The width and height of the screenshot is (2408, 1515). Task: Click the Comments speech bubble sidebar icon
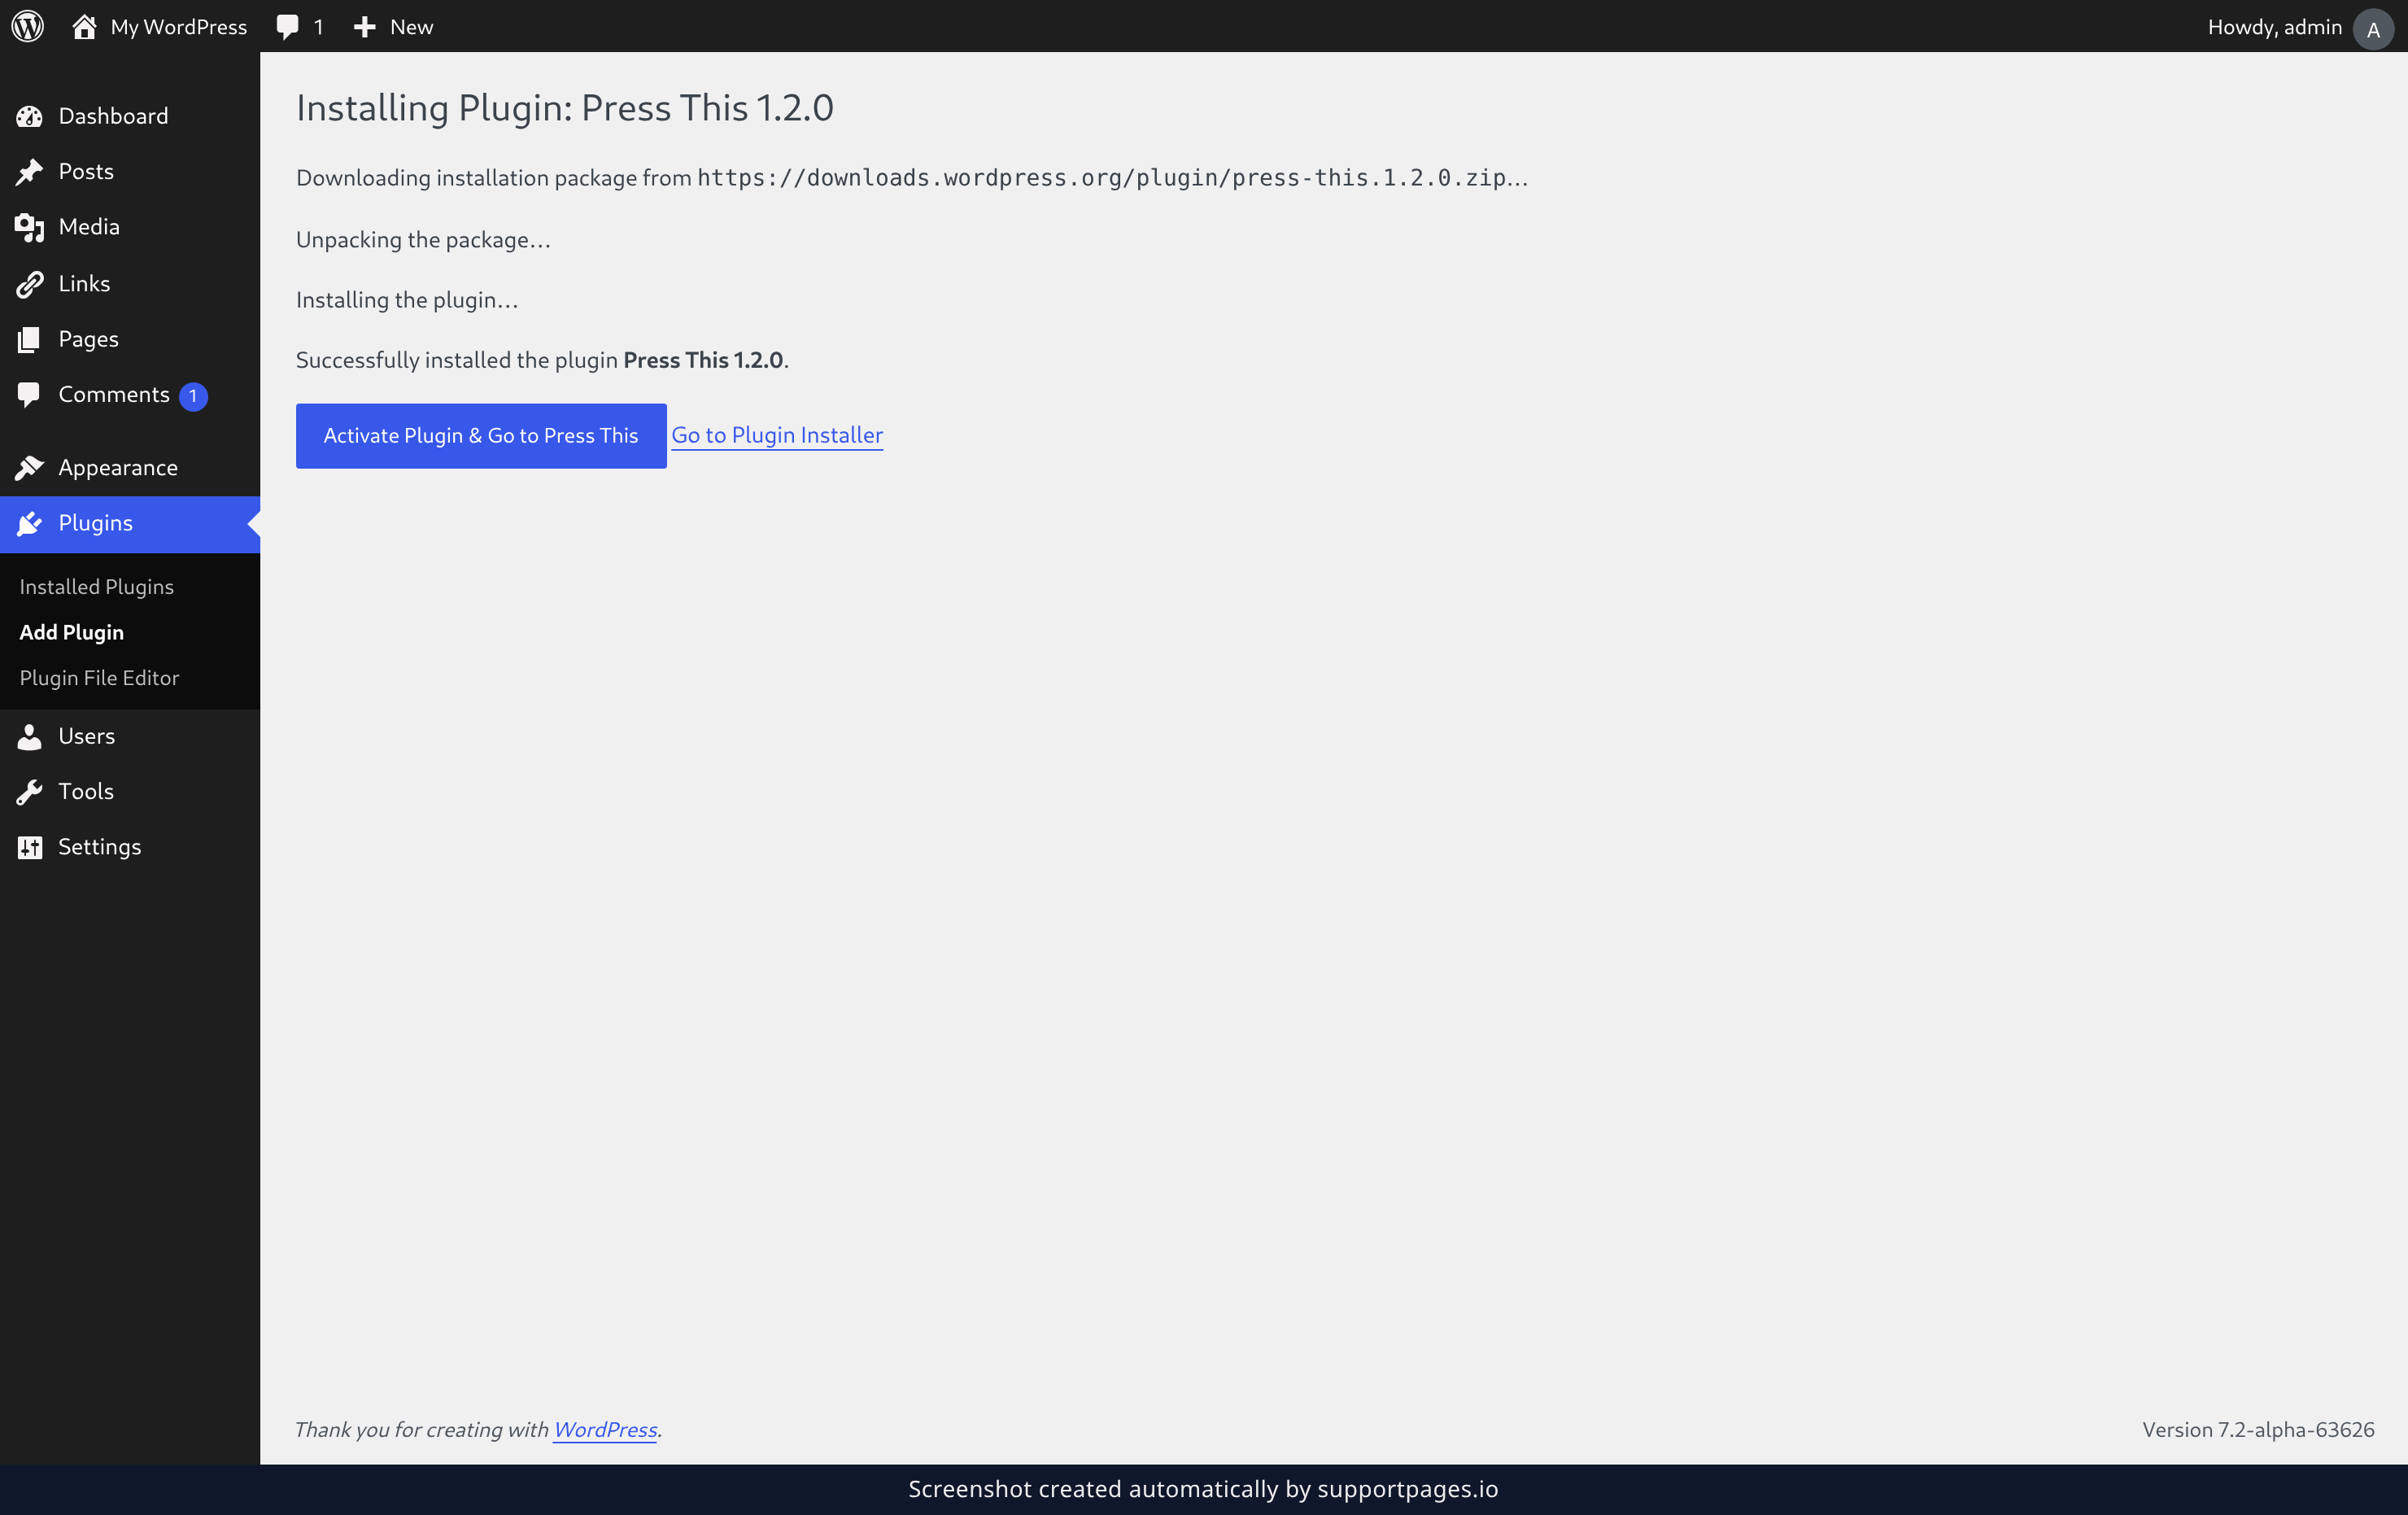29,395
